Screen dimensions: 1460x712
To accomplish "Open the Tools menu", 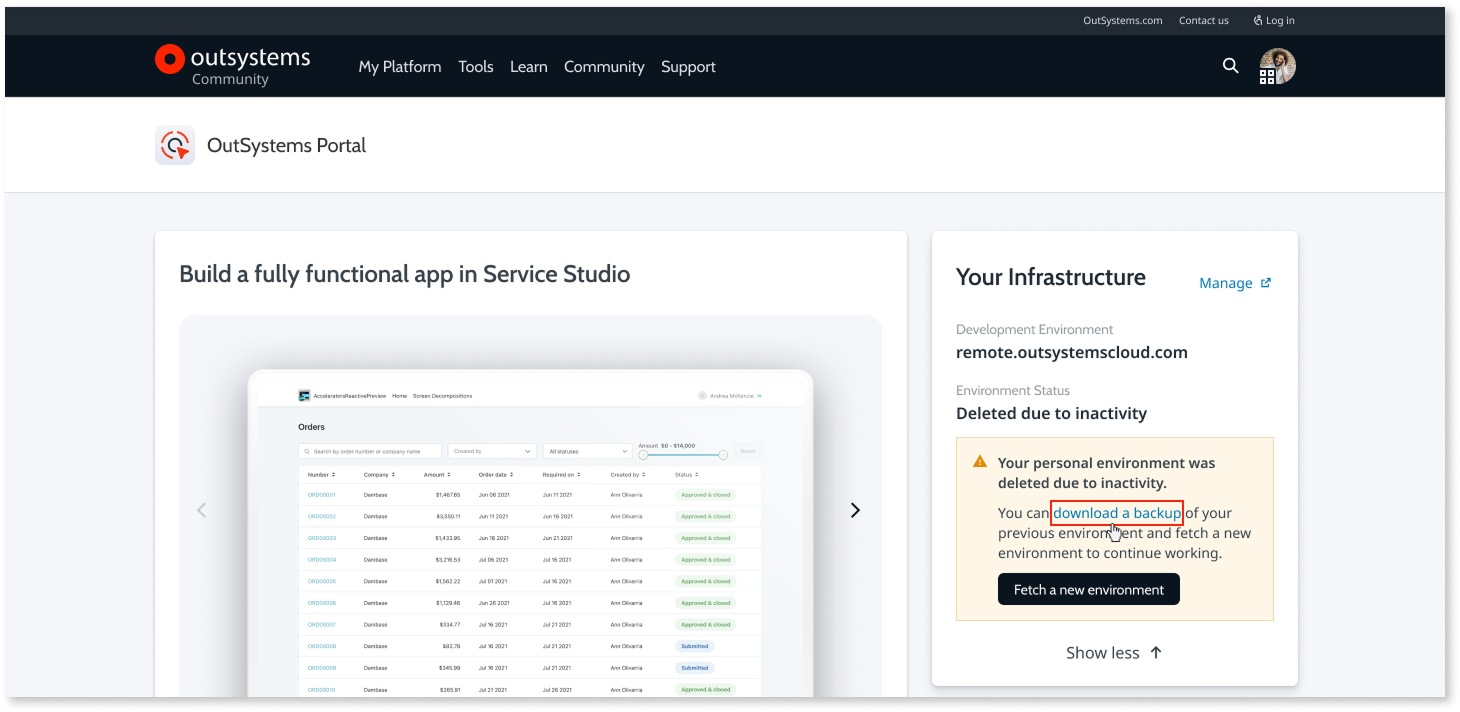I will 476,67.
